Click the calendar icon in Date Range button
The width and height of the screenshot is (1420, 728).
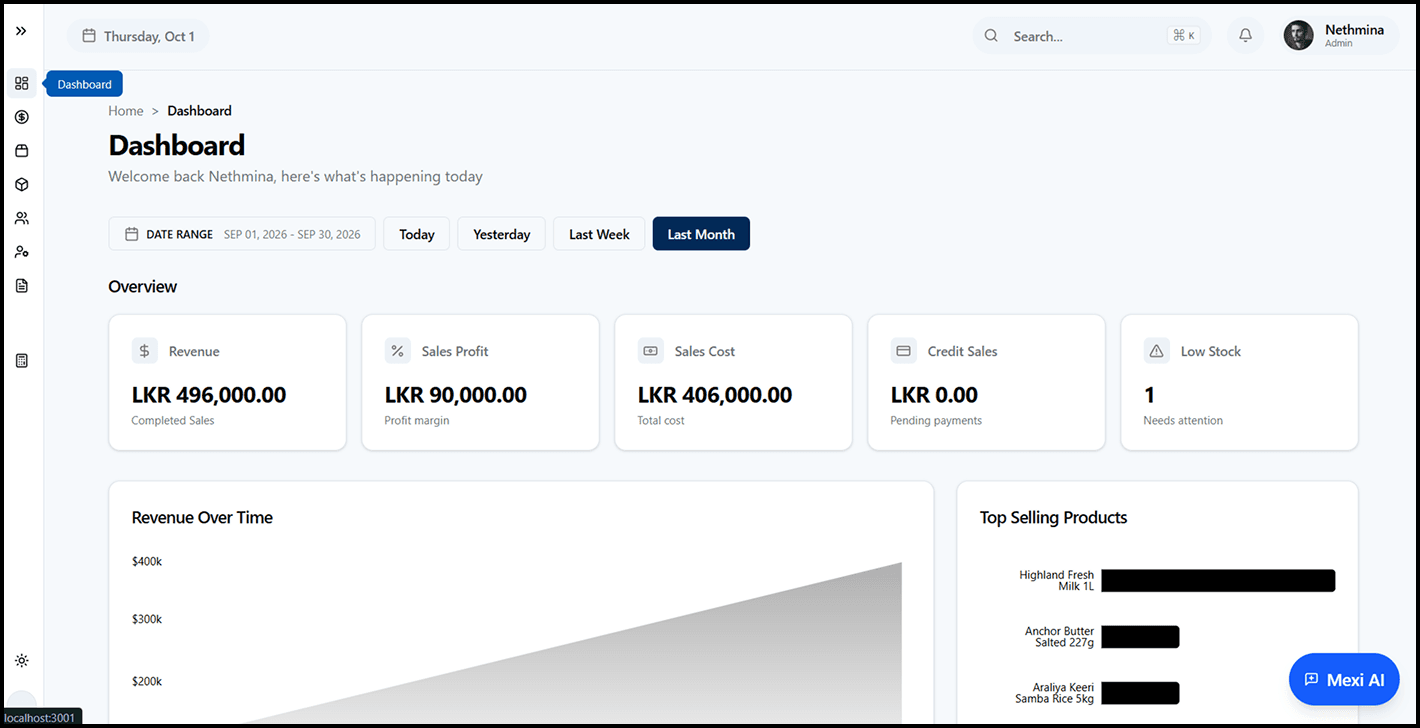(x=131, y=234)
